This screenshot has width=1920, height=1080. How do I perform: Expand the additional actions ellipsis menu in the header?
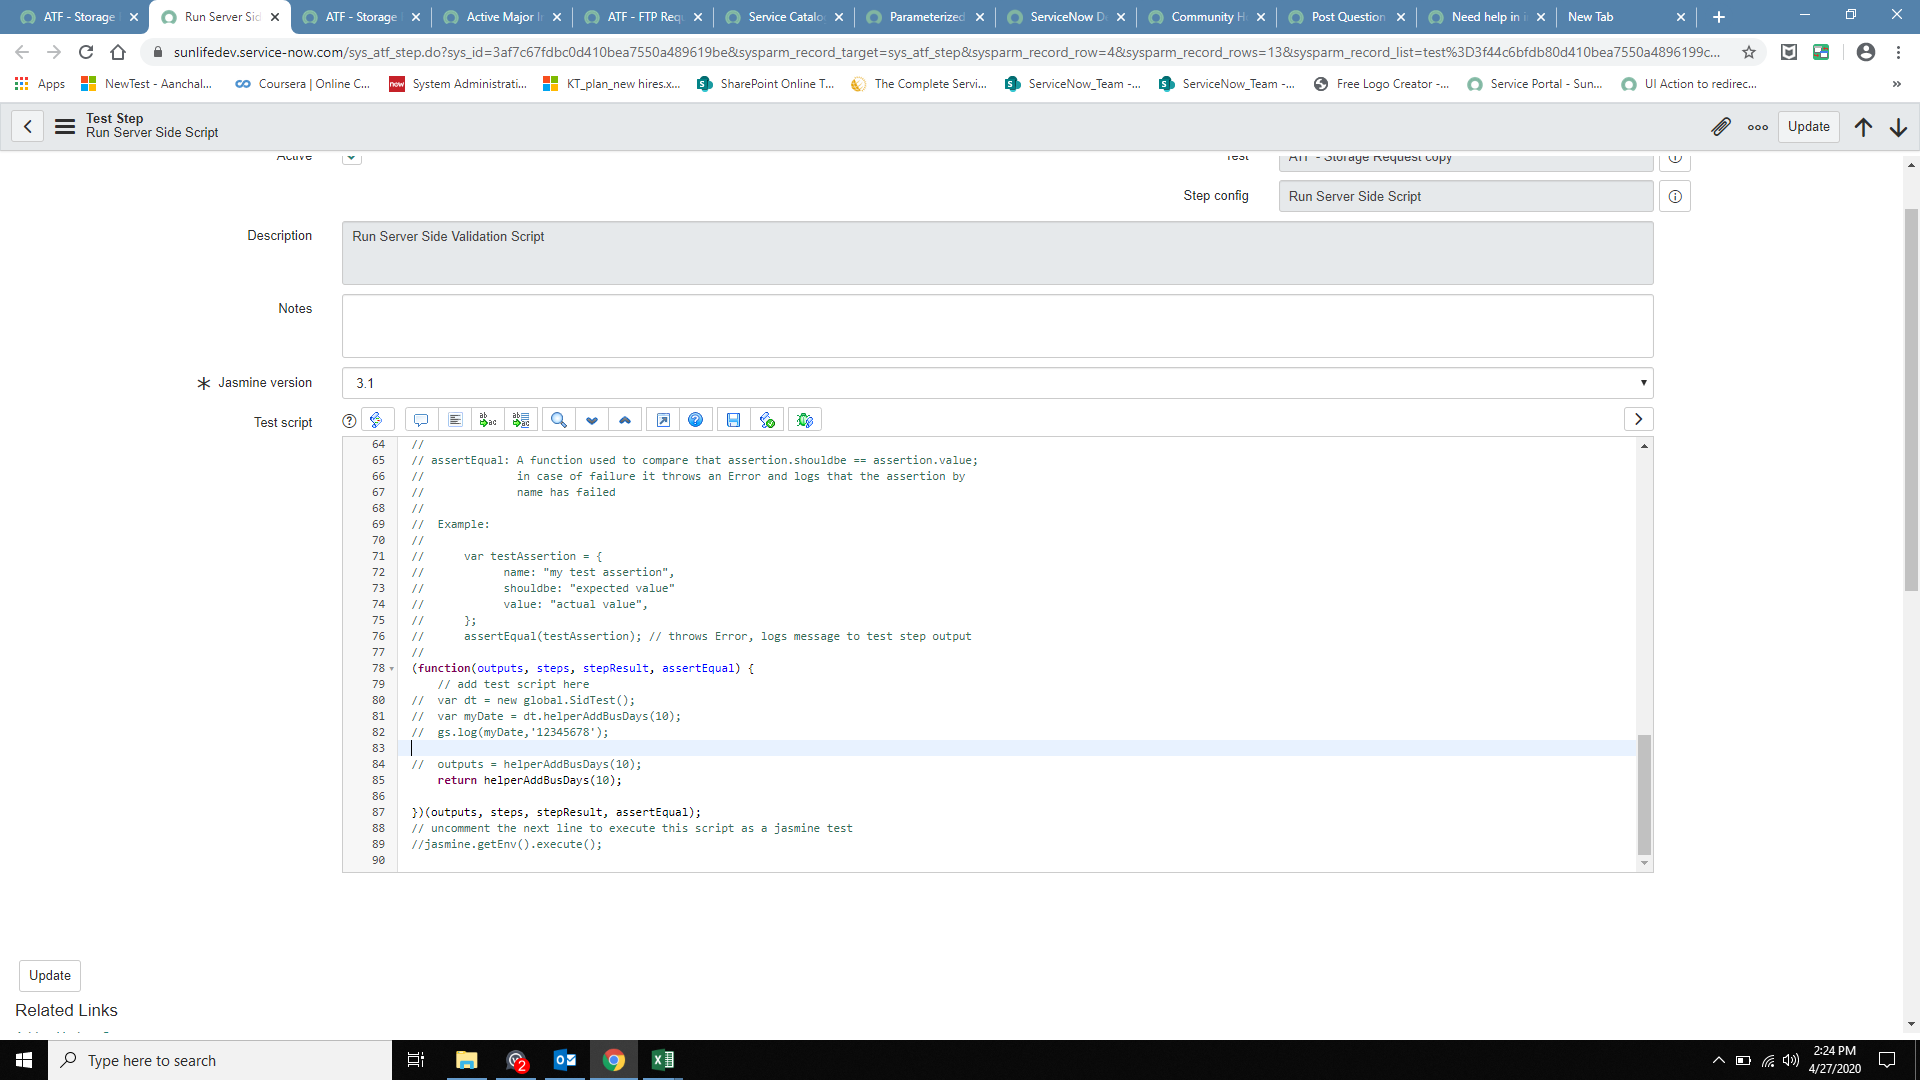click(1758, 127)
